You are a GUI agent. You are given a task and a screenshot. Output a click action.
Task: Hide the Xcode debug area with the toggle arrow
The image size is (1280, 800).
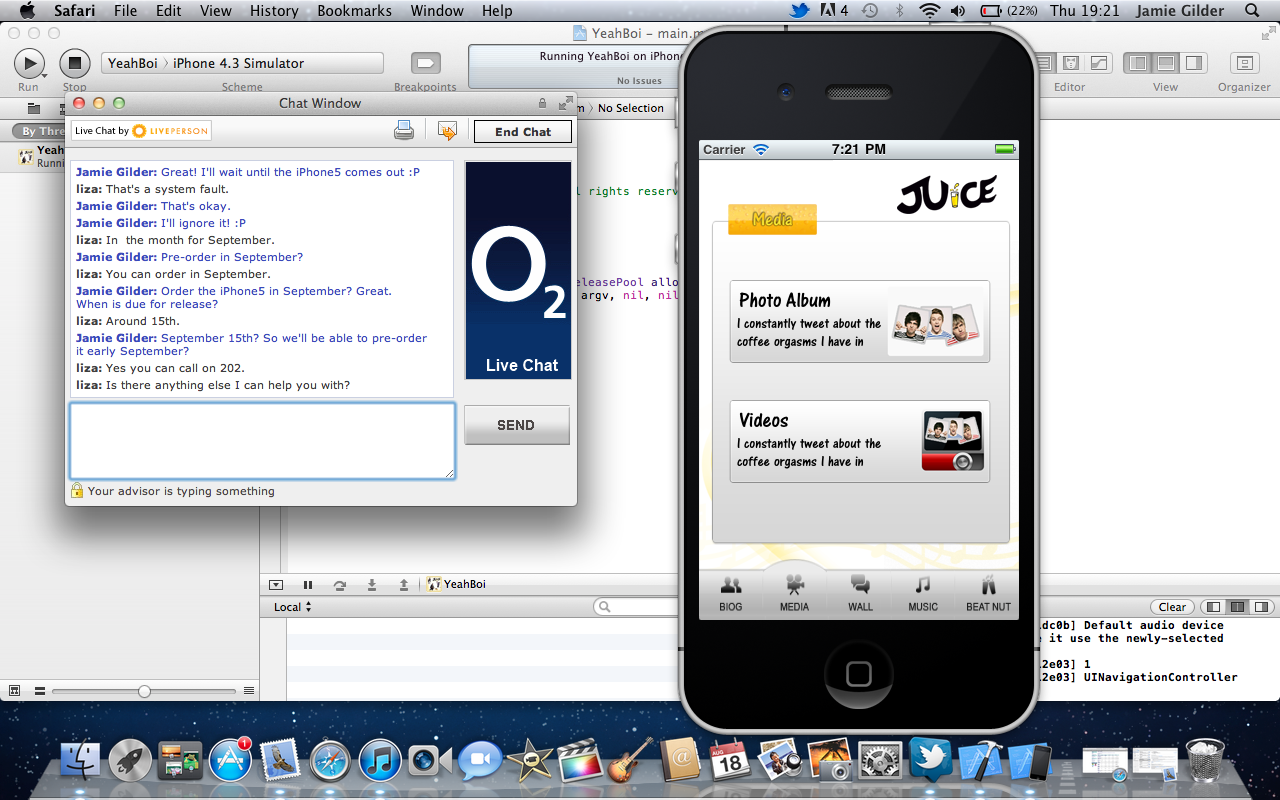pyautogui.click(x=276, y=584)
